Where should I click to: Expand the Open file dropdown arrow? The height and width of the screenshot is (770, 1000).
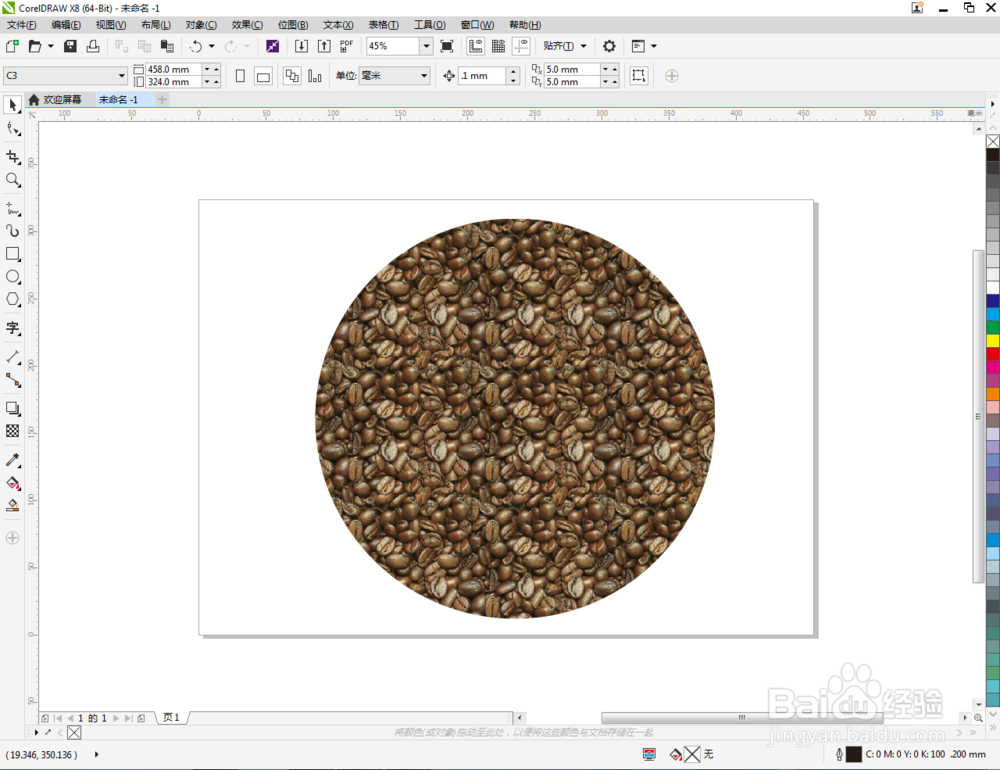point(51,46)
